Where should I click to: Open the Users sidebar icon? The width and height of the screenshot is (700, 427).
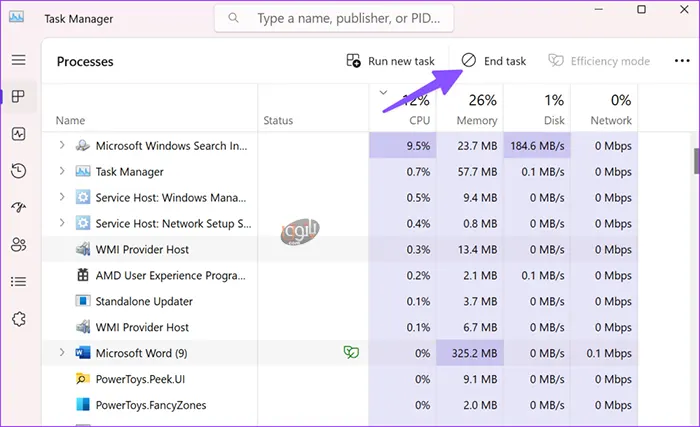tap(18, 245)
